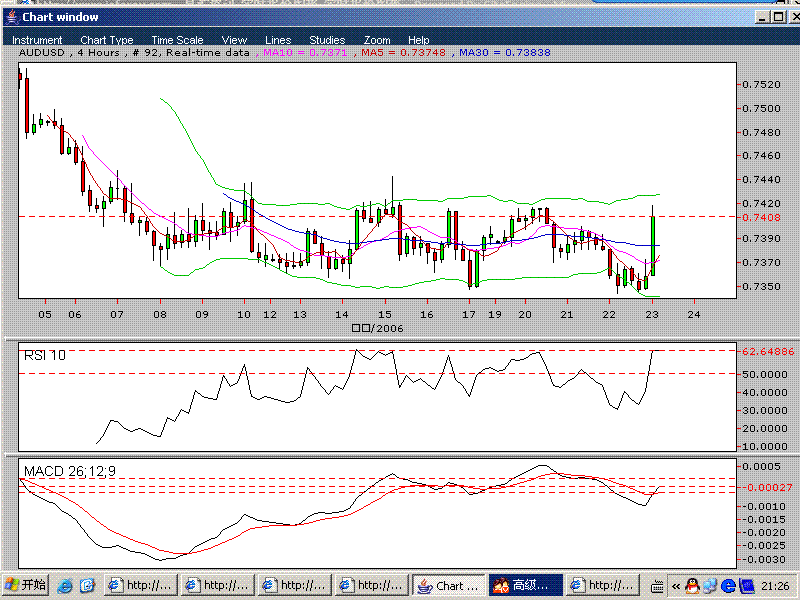Click the latest tall green candlestick at 23
Screen dimensions: 800x600
coord(653,245)
